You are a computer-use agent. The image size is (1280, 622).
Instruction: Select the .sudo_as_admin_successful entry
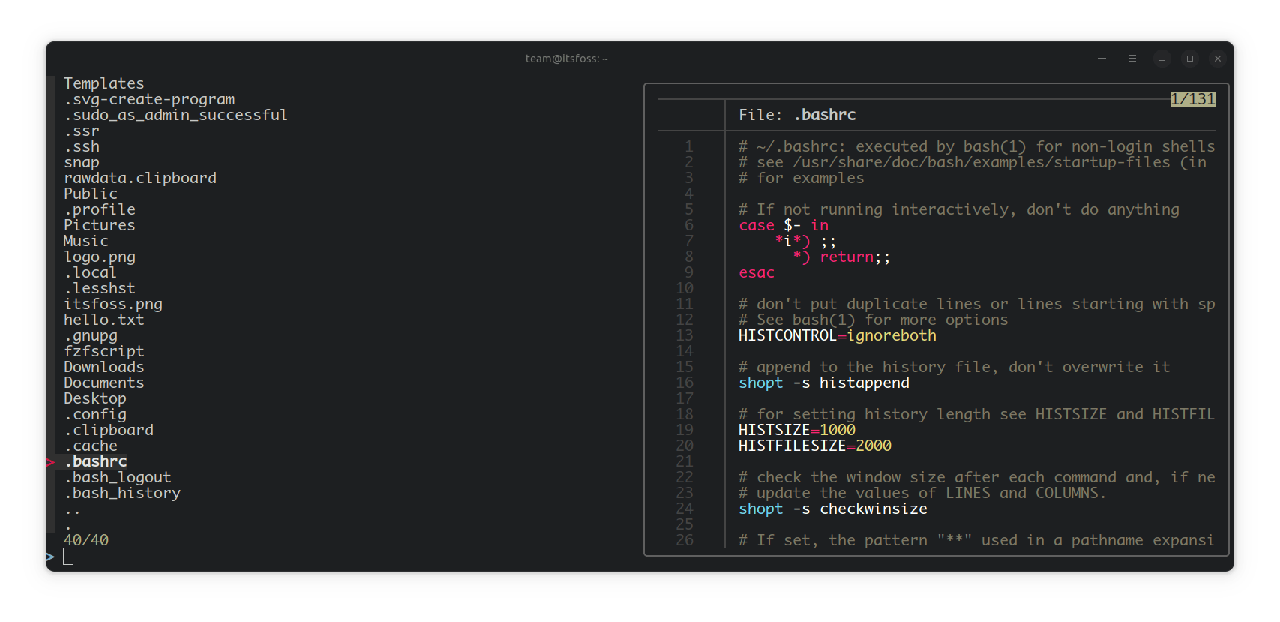(175, 115)
